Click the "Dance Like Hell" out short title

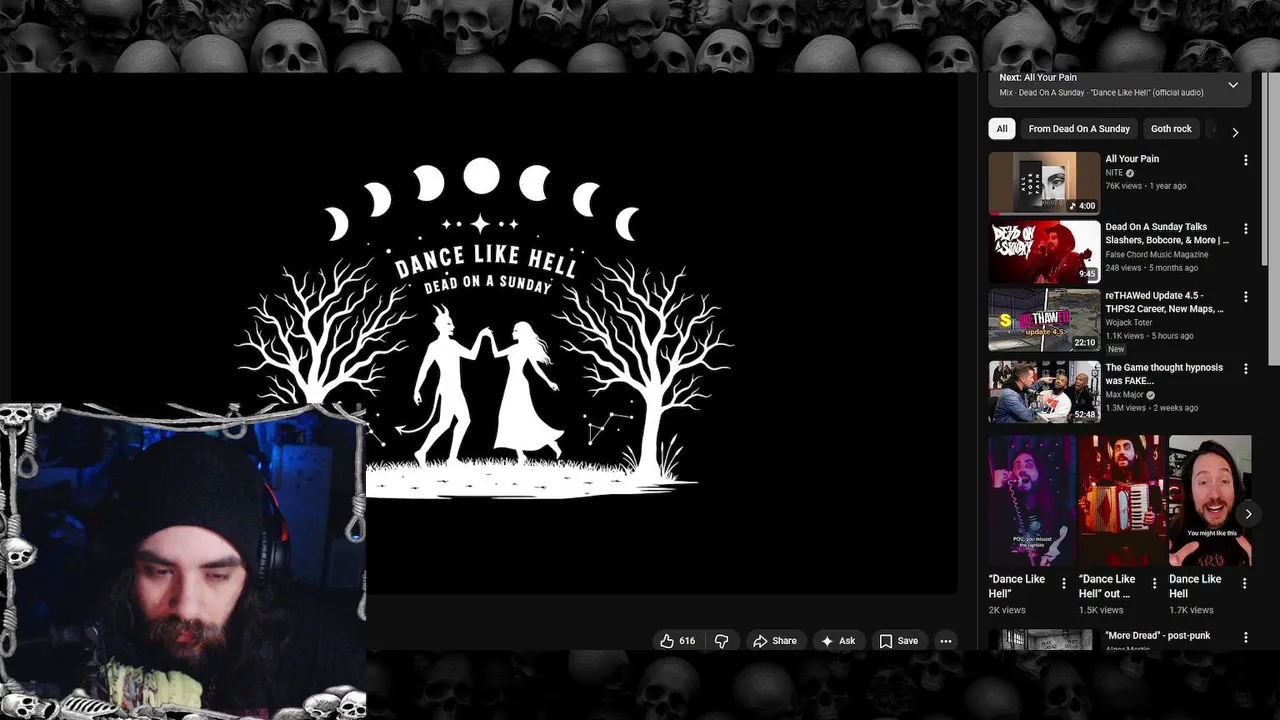coord(1107,586)
